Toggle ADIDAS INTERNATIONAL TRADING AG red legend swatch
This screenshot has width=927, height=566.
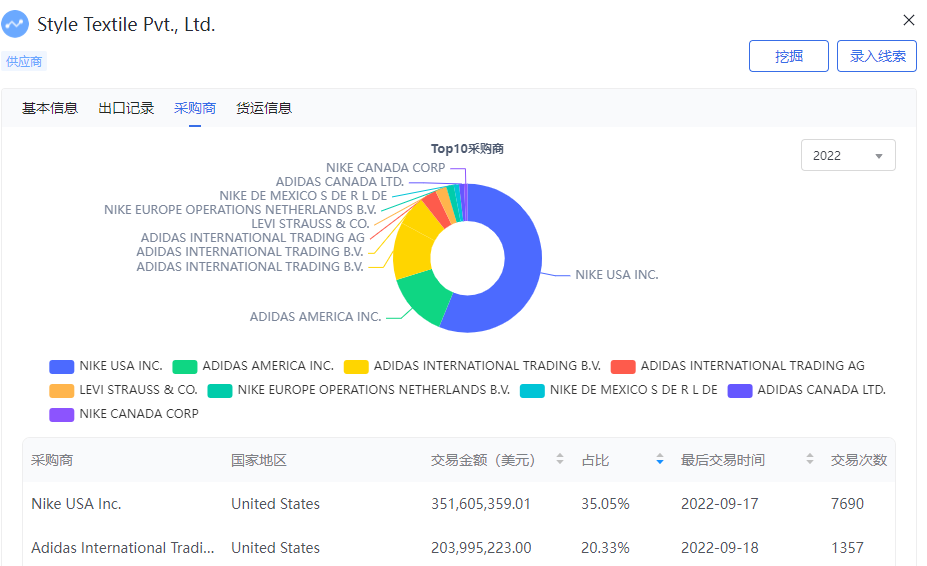623,367
